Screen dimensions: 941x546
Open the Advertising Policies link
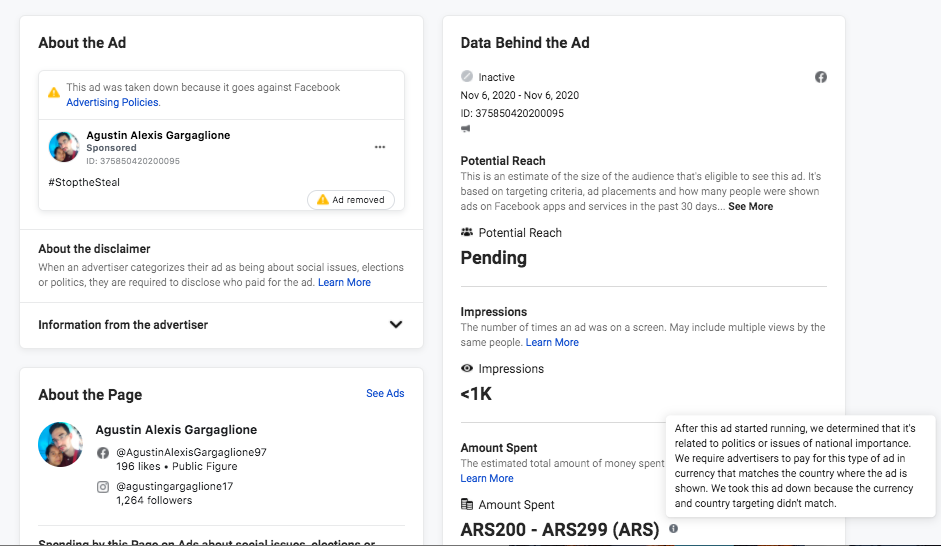pyautogui.click(x=112, y=102)
